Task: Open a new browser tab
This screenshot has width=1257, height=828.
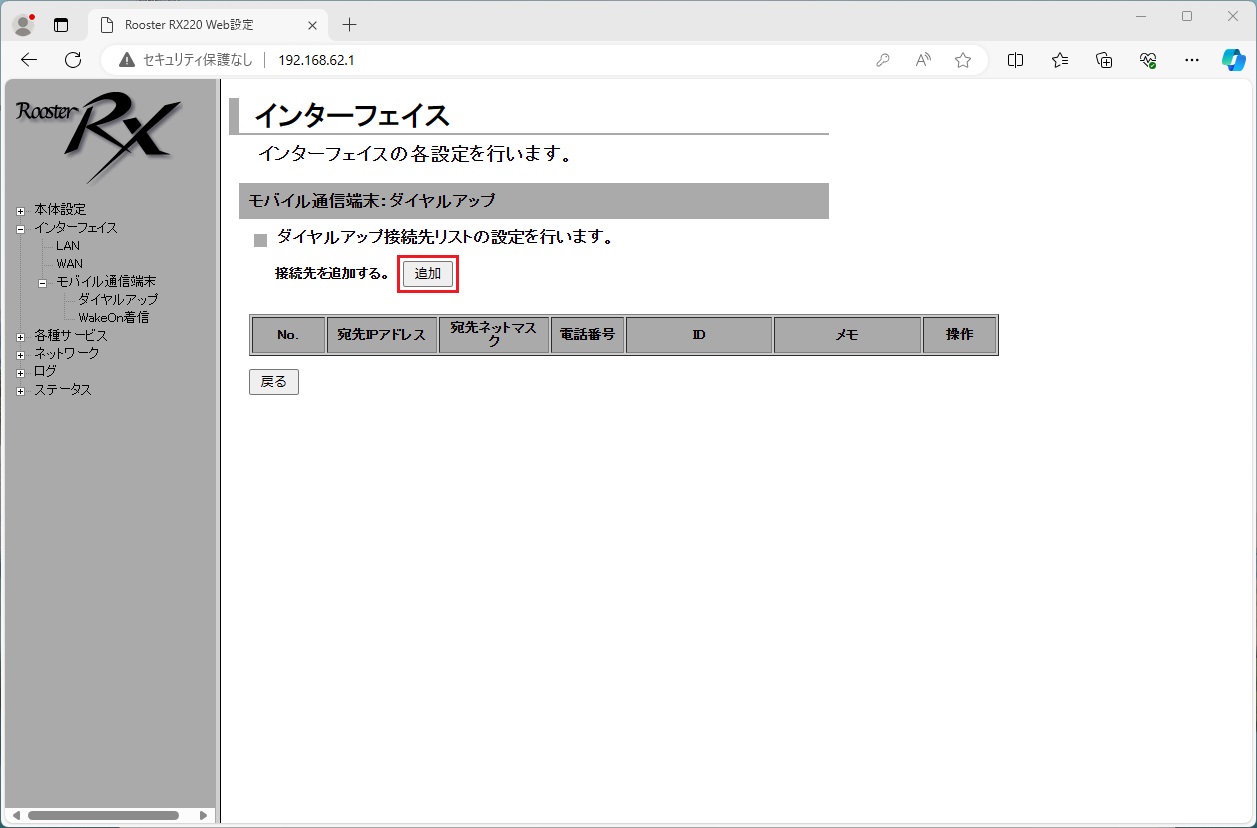Action: click(x=349, y=25)
